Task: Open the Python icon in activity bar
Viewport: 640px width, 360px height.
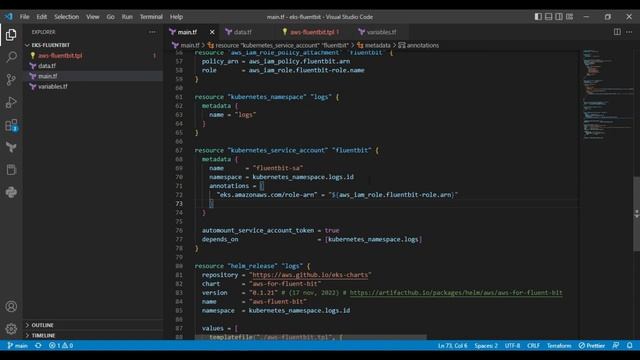Action: 11,192
